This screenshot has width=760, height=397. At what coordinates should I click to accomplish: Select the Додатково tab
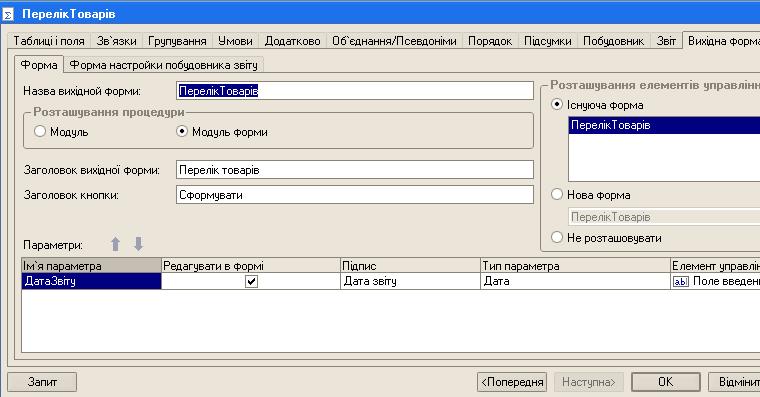292,41
